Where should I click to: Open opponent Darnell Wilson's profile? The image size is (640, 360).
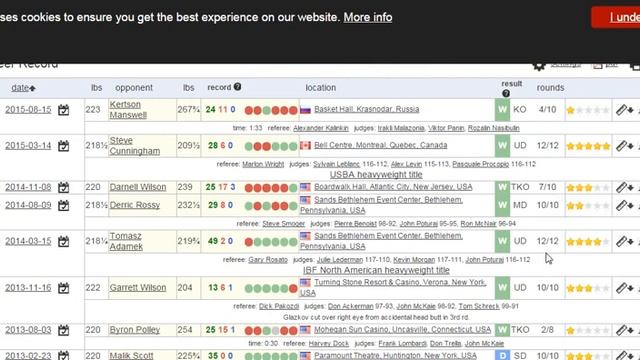tap(138, 187)
